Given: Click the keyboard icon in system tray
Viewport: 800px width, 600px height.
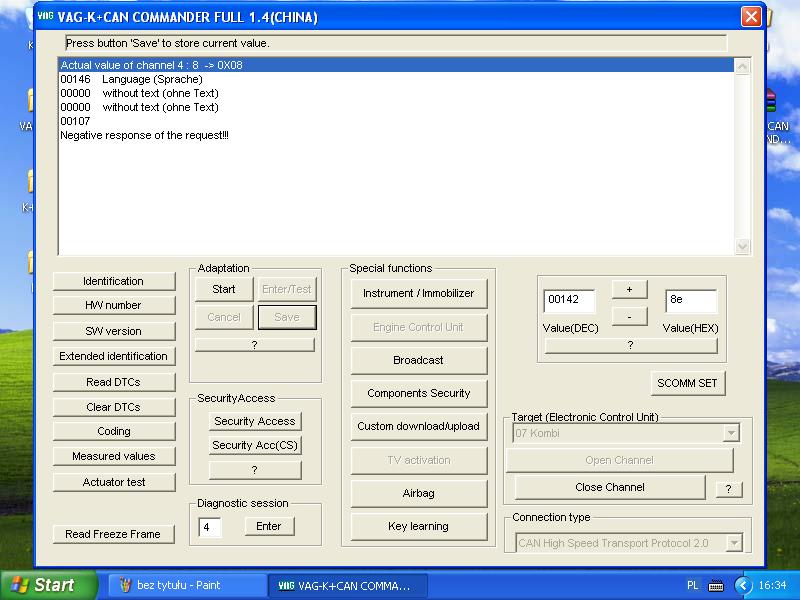Looking at the screenshot, I should [716, 585].
